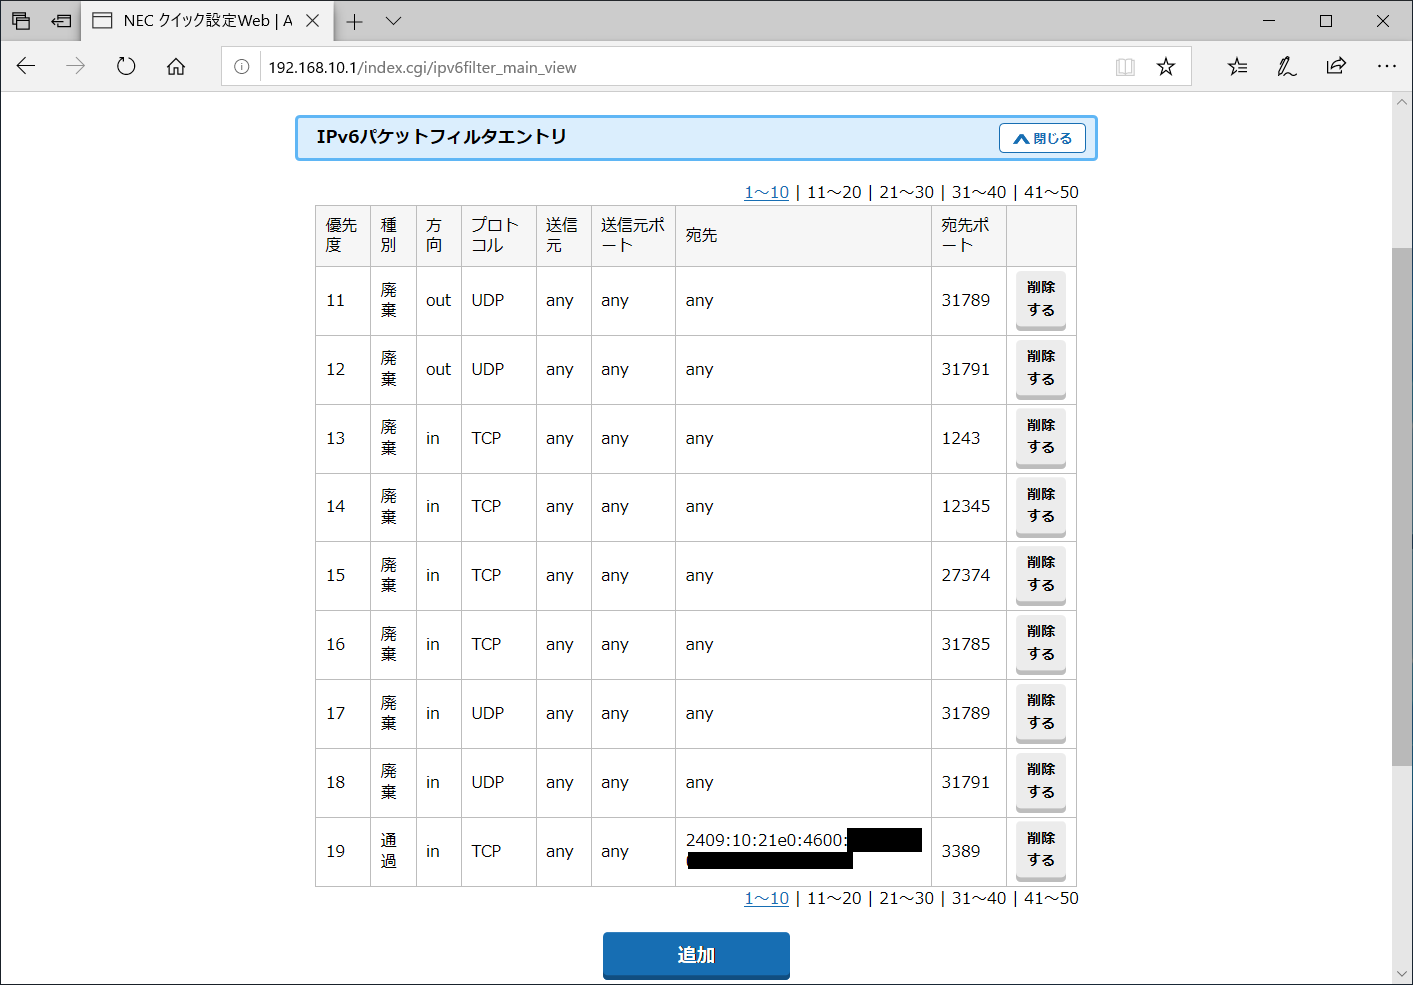Delete filter entry with priority 13
This screenshot has height=985, width=1413.
pos(1041,438)
